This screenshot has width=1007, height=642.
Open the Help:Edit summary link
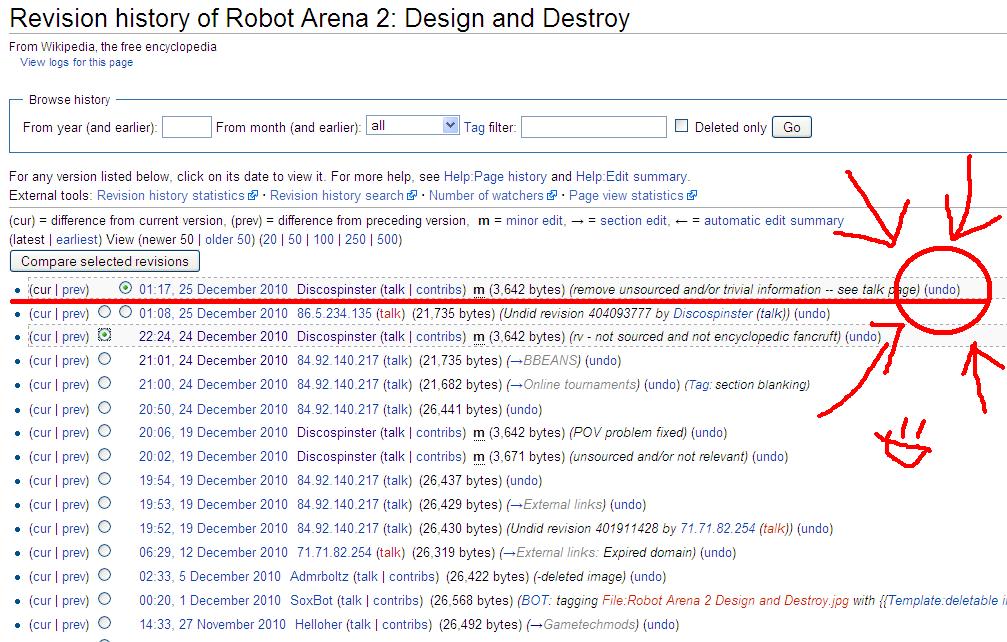(x=631, y=177)
